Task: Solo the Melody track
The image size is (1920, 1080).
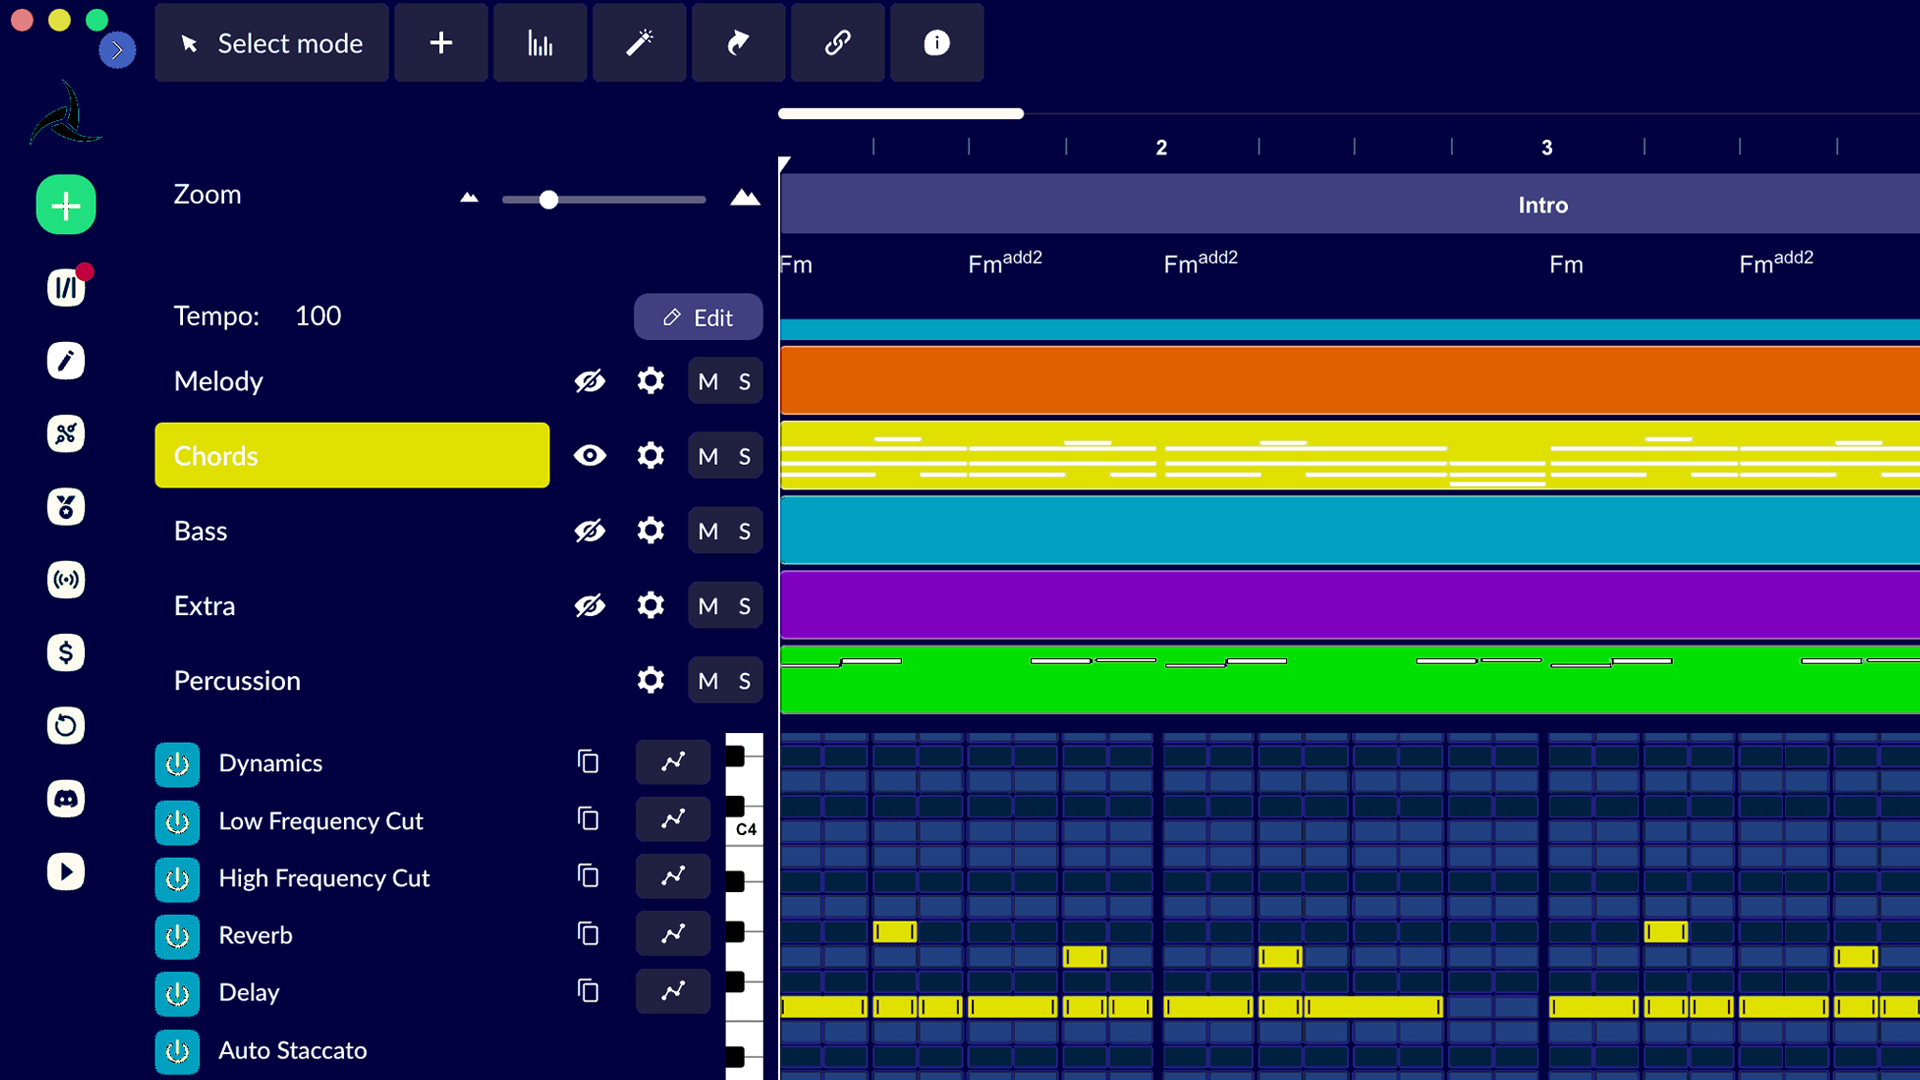Action: click(x=745, y=381)
